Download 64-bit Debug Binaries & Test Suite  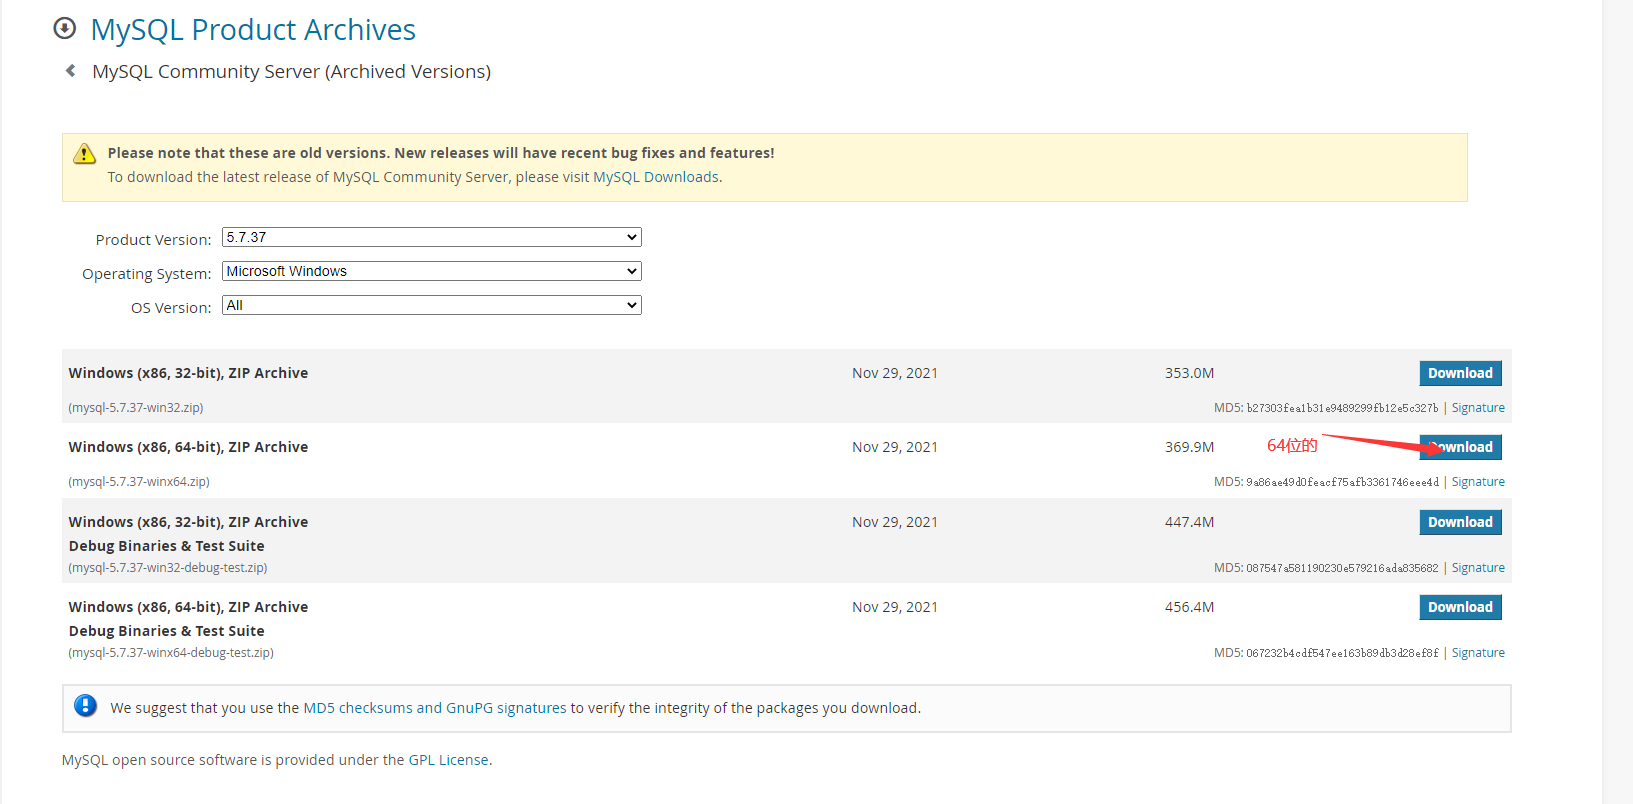point(1460,607)
